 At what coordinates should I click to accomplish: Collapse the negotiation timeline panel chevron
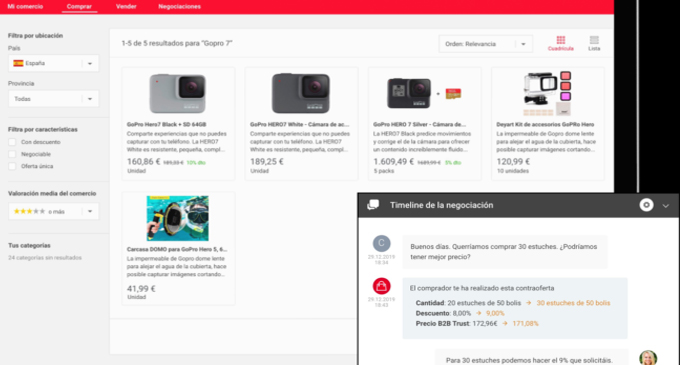coord(666,206)
